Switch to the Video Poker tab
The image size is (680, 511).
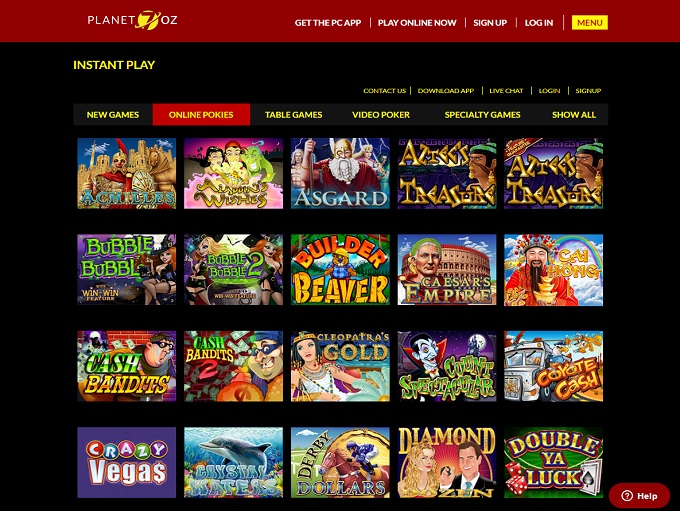[x=381, y=115]
